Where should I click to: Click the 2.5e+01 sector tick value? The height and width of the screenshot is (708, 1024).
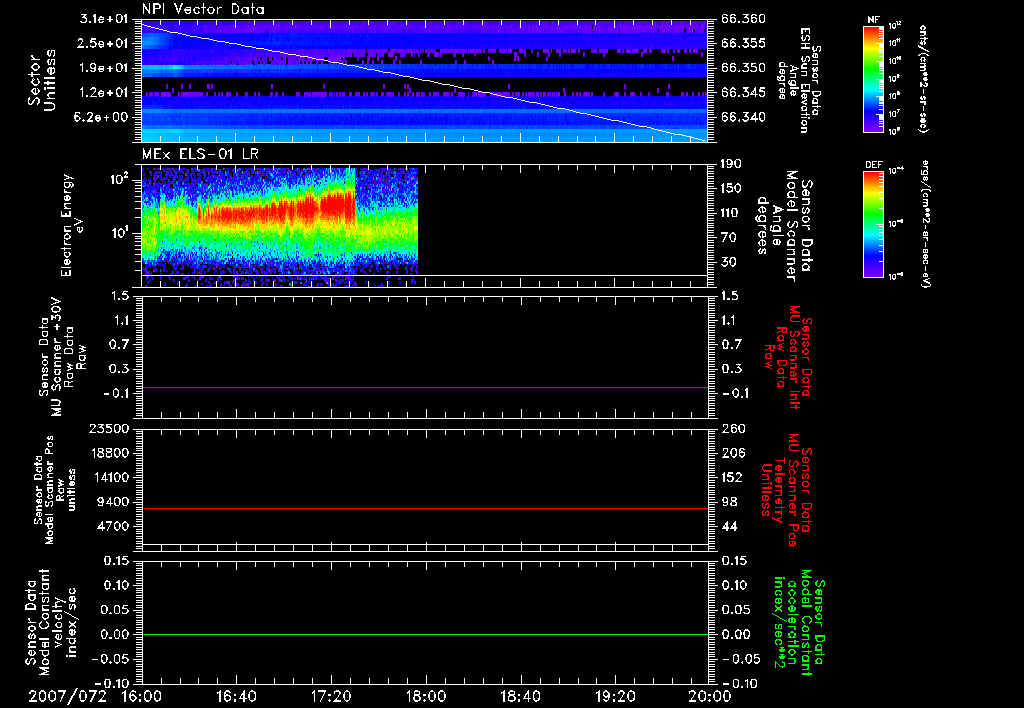point(104,43)
